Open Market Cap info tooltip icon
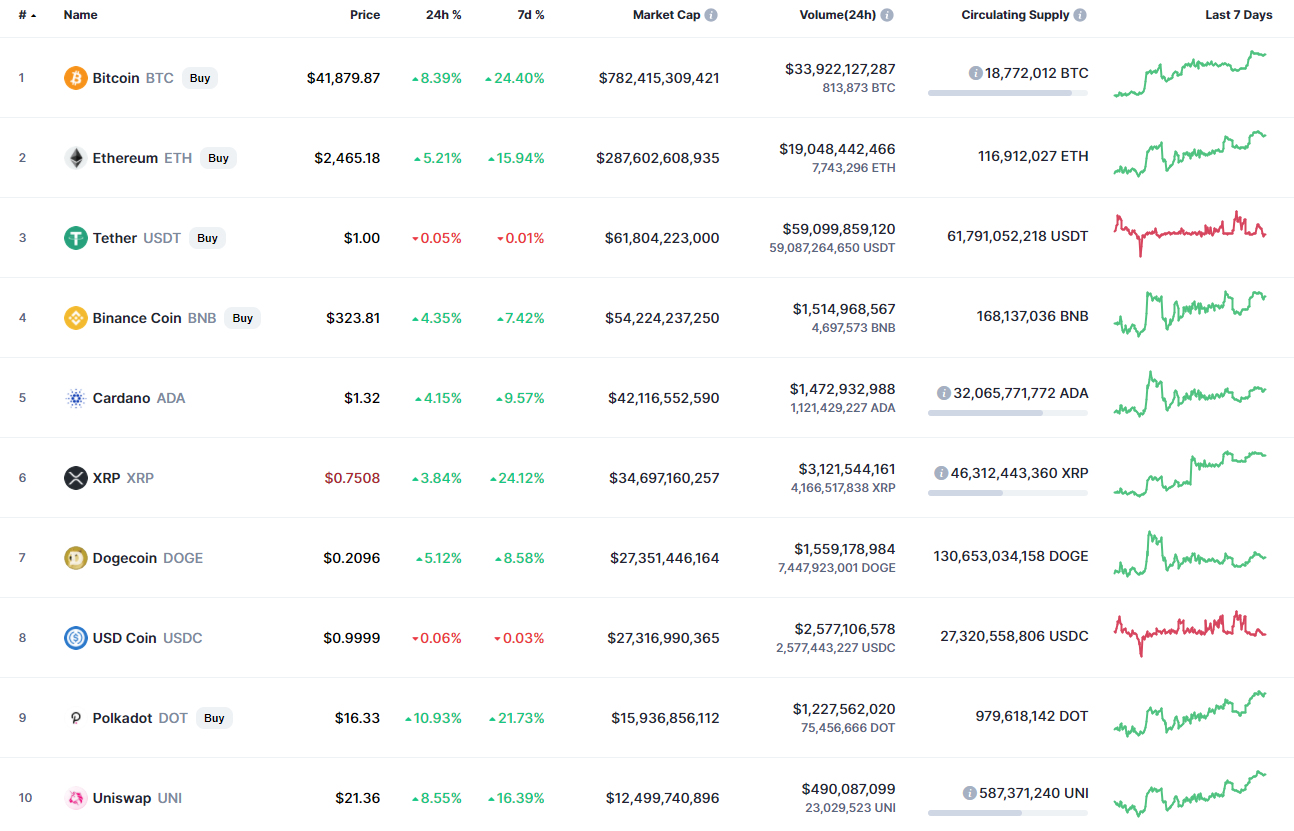 (x=711, y=15)
